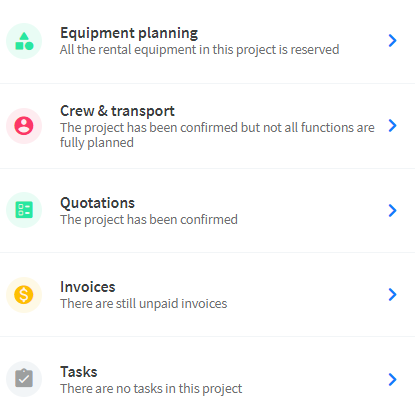Screen dimensions: 415x415
Task: Click 'The project has been confirmed' status
Action: (149, 220)
